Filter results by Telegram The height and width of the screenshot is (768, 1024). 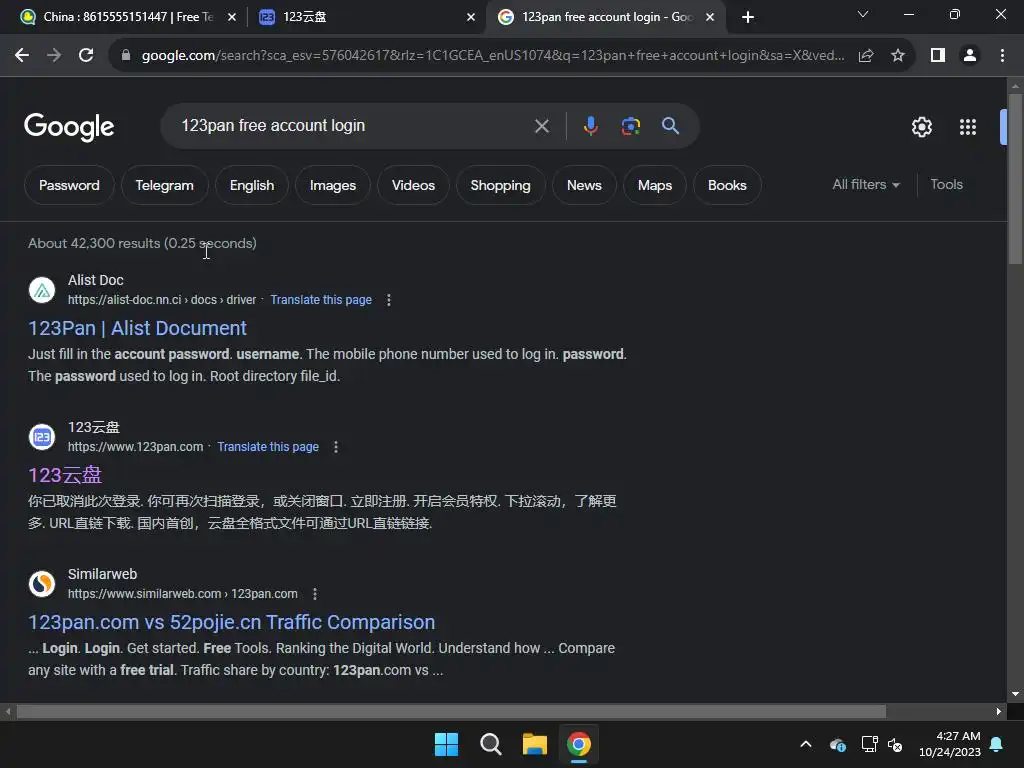165,185
